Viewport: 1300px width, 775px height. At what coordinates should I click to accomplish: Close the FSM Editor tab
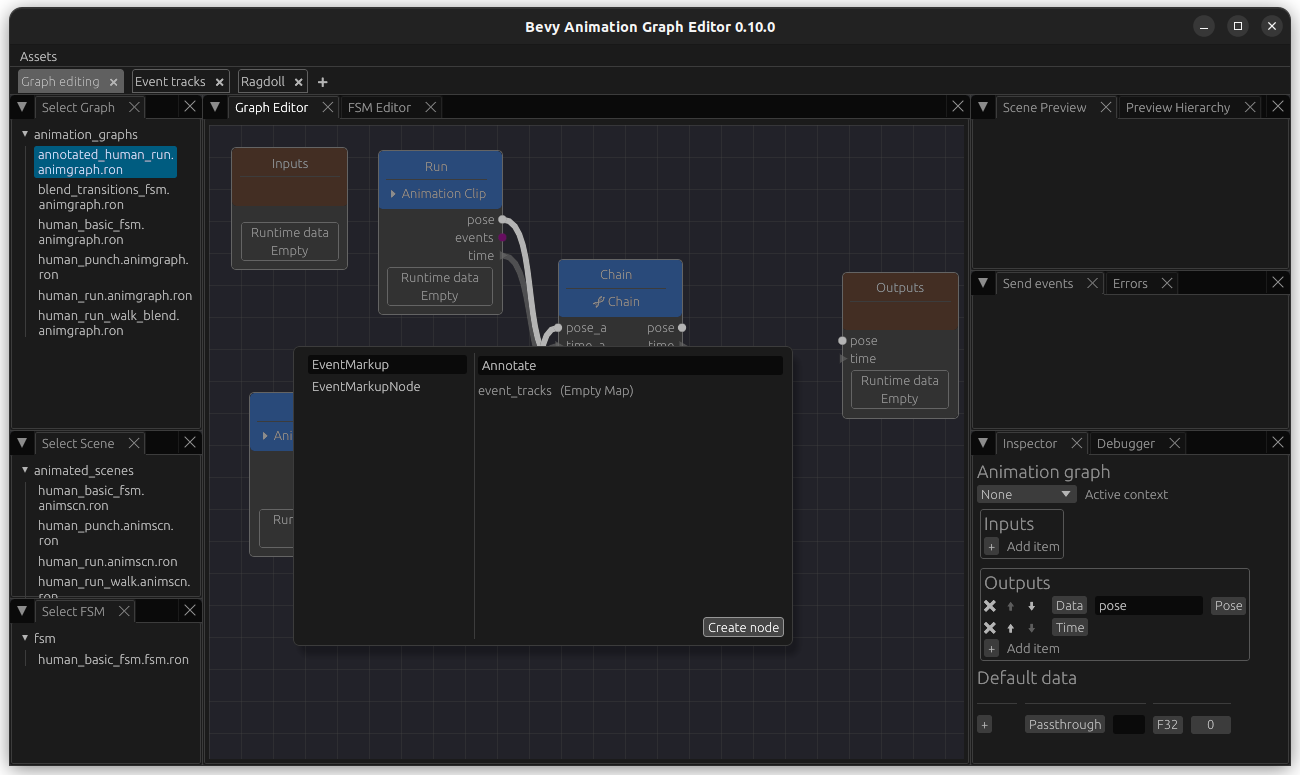click(431, 107)
